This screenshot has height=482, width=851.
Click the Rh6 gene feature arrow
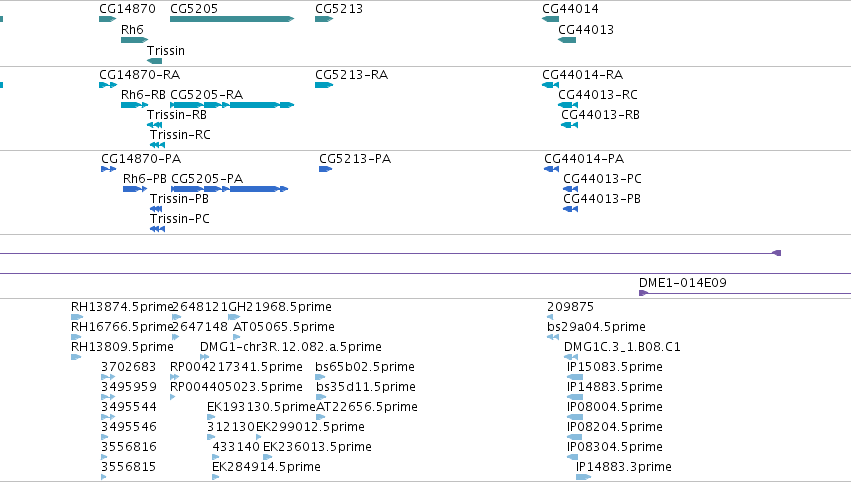tap(134, 40)
